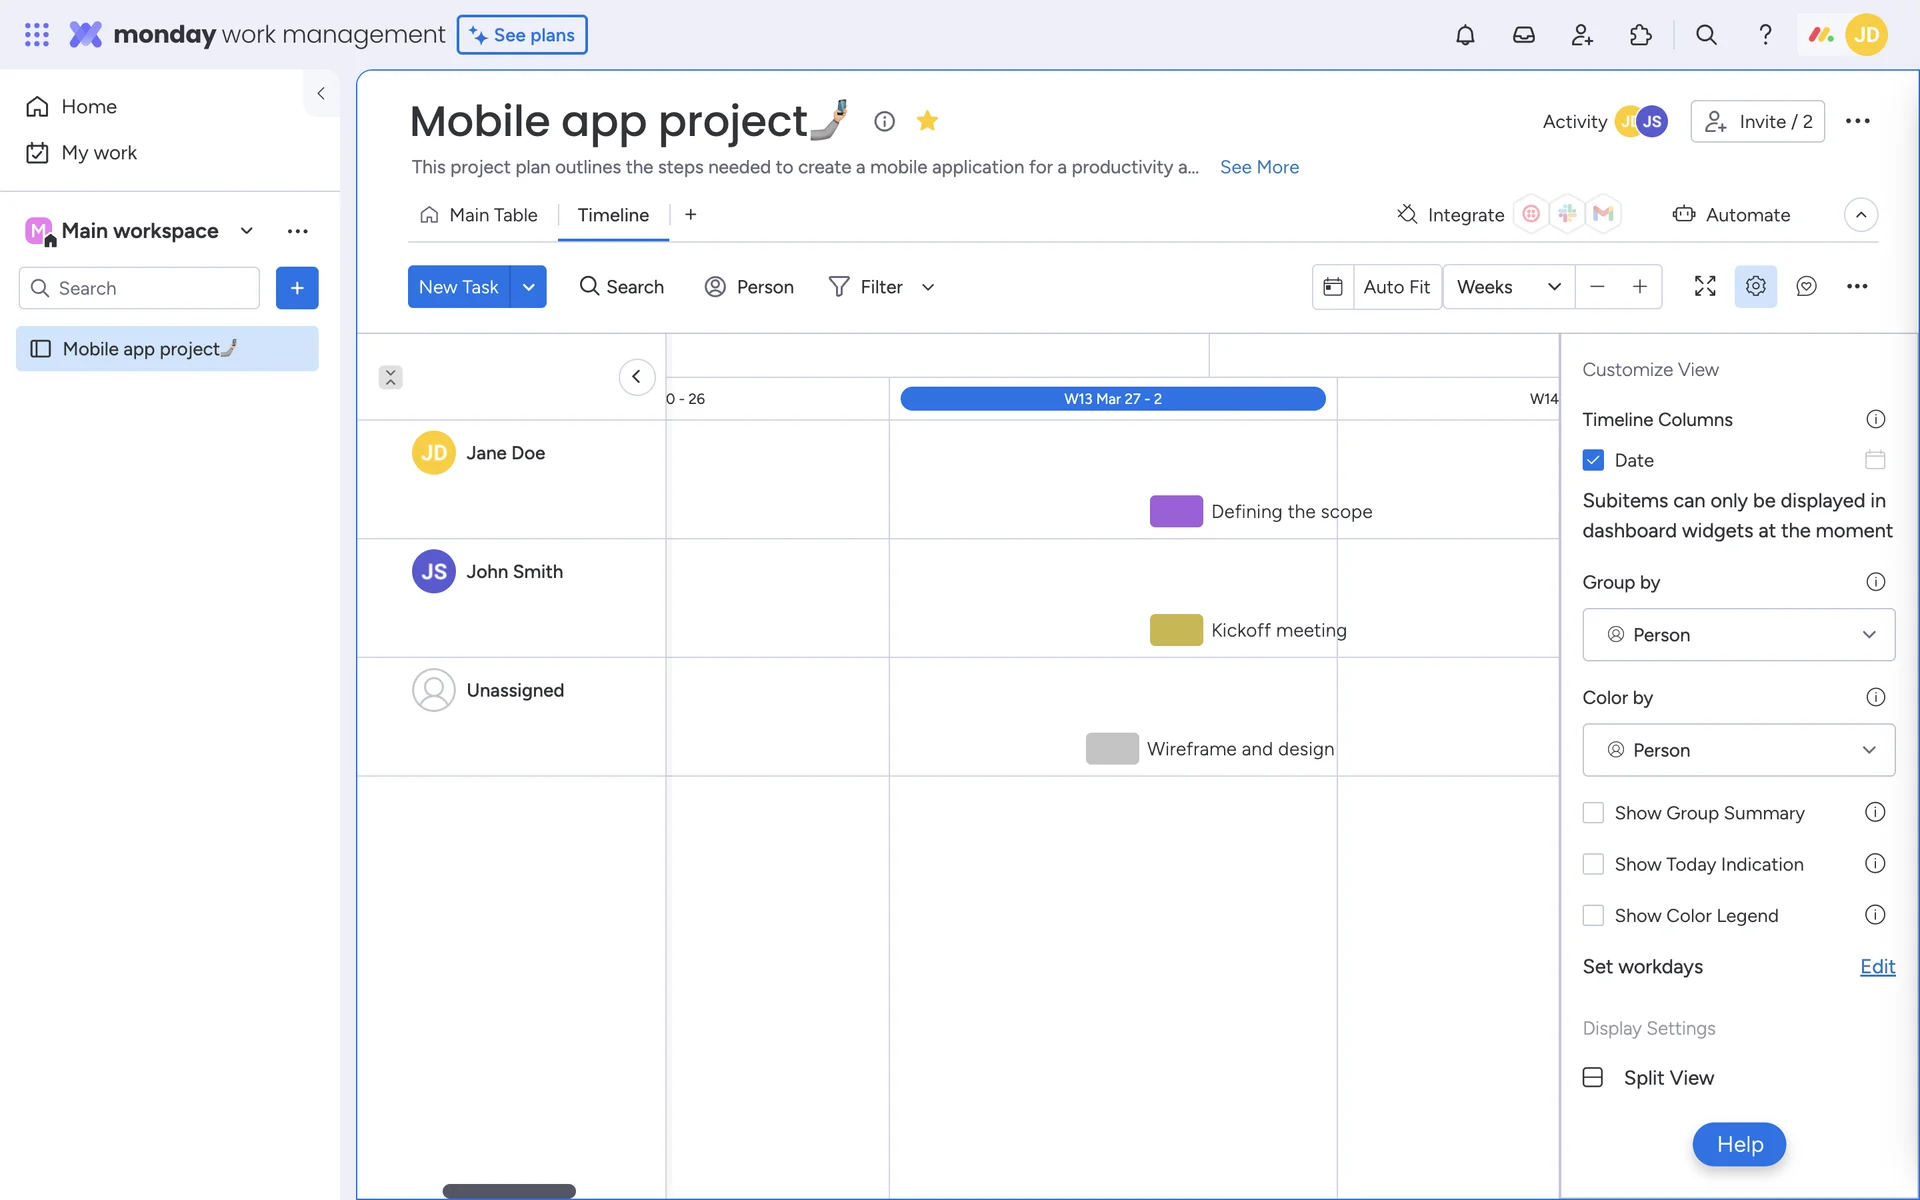Select the Timeline tab
This screenshot has height=1200, width=1920.
pyautogui.click(x=613, y=215)
